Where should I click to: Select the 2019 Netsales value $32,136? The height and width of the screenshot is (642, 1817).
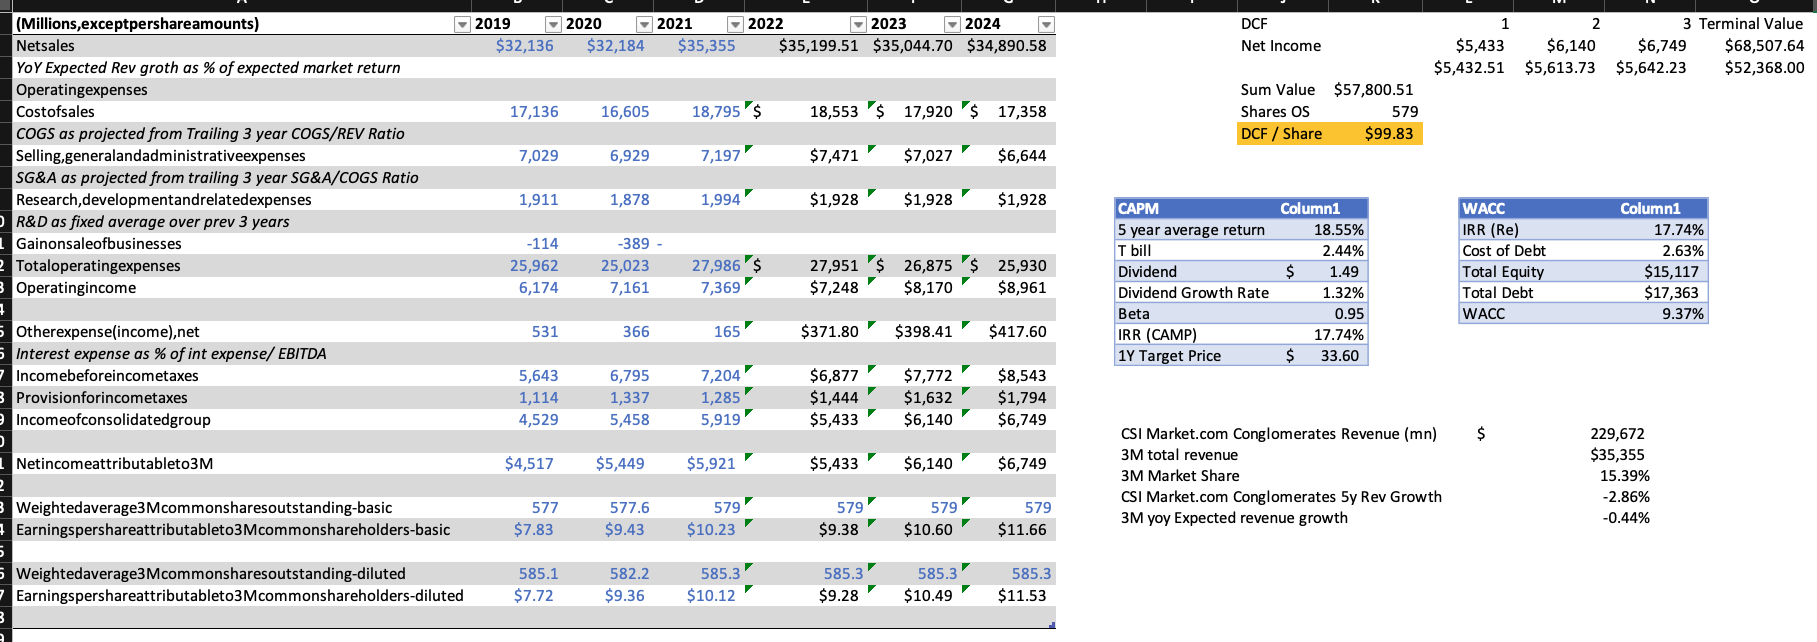[524, 46]
